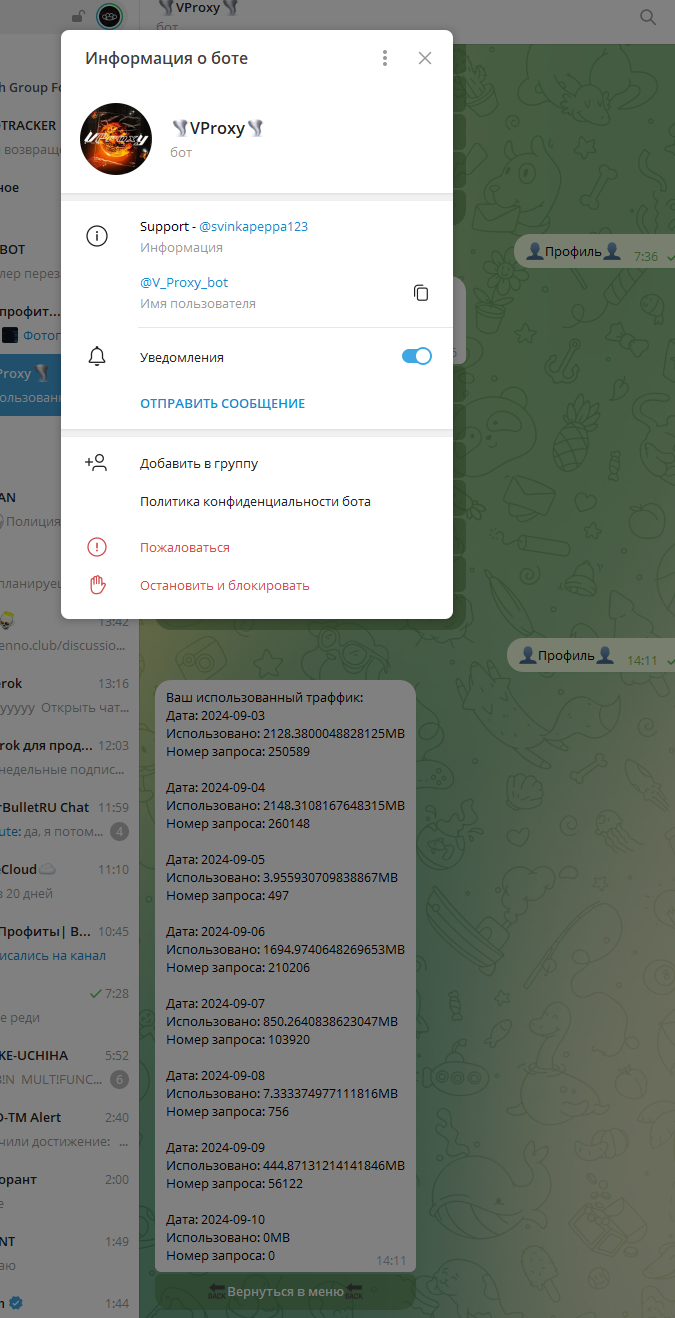This screenshot has height=1318, width=675.
Task: Close the bot info dialog
Action: tap(425, 58)
